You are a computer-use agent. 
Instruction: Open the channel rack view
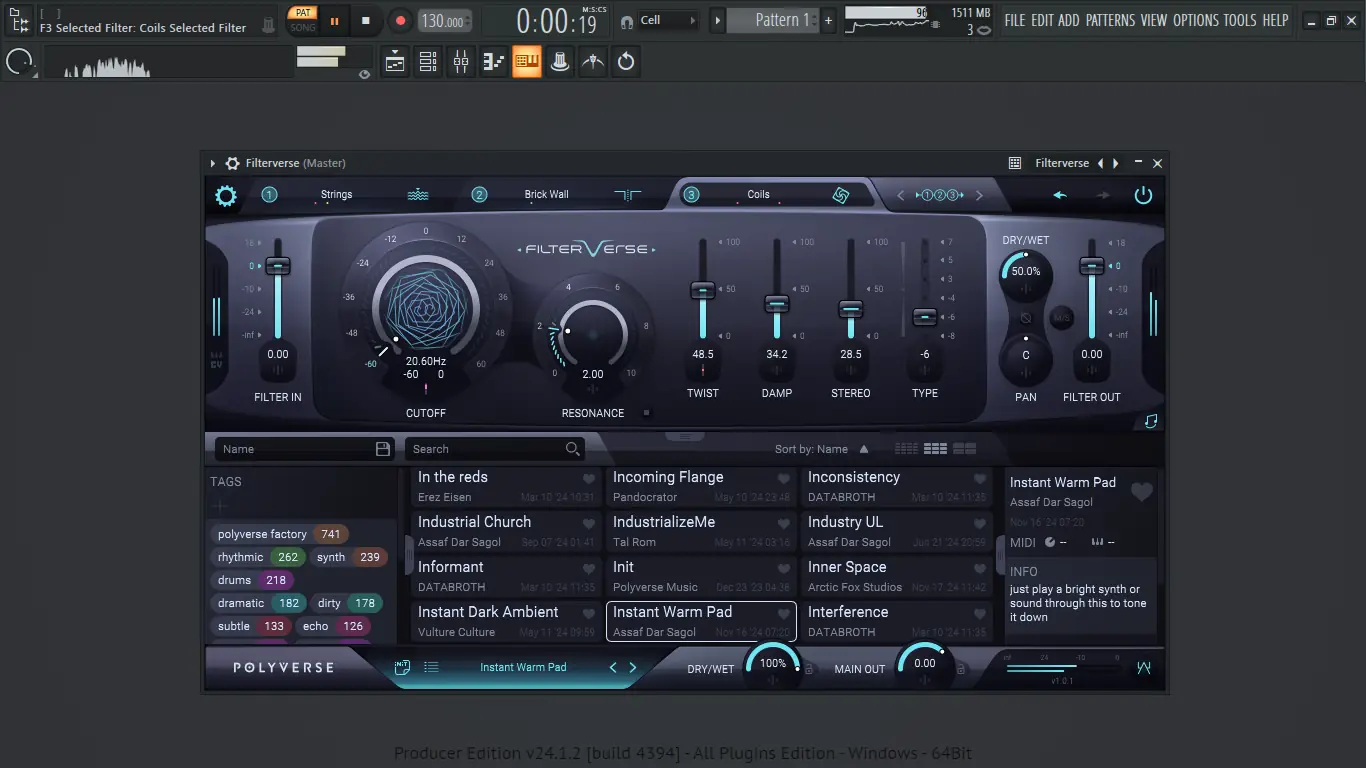(x=428, y=62)
